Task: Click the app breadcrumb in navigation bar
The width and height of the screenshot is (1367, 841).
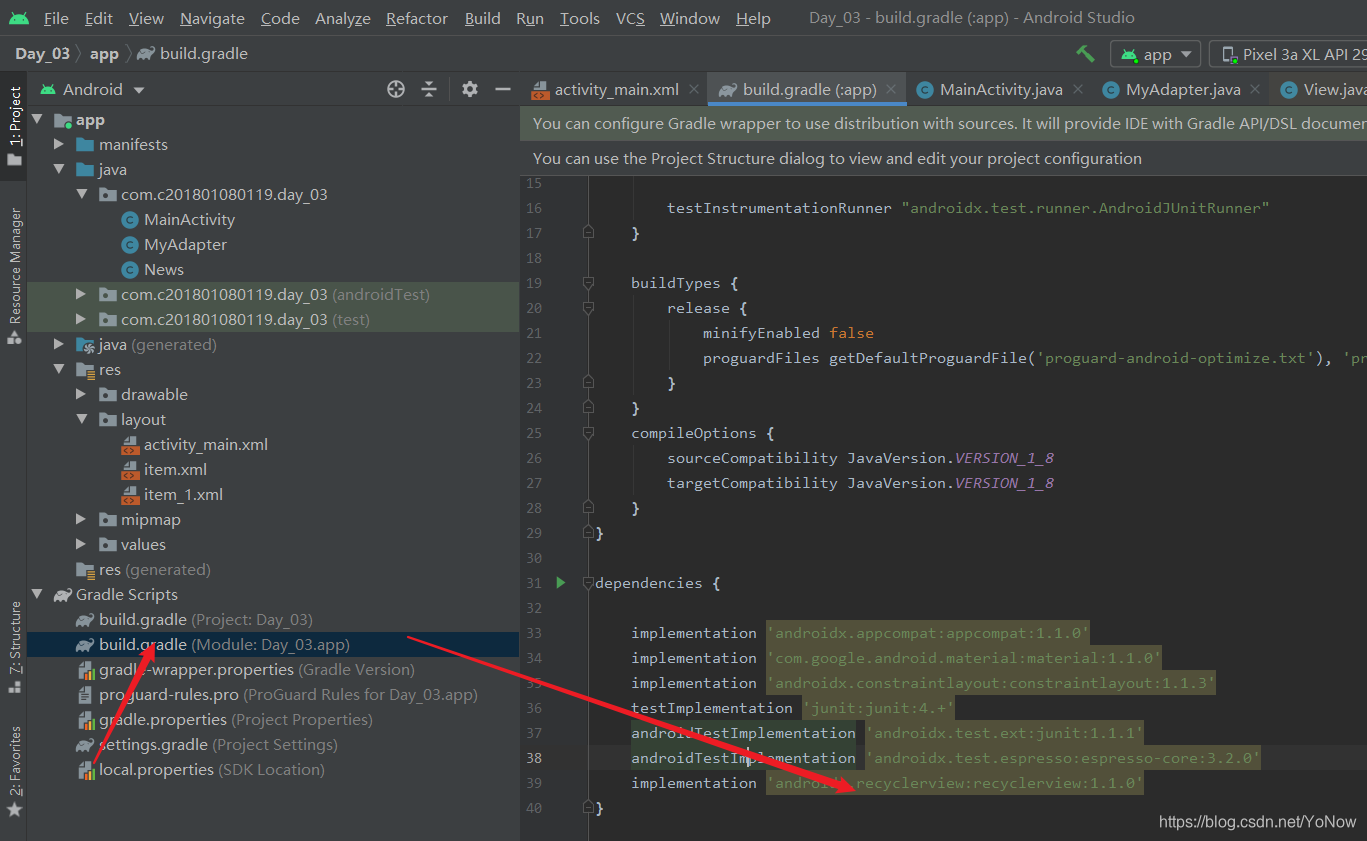Action: (103, 54)
